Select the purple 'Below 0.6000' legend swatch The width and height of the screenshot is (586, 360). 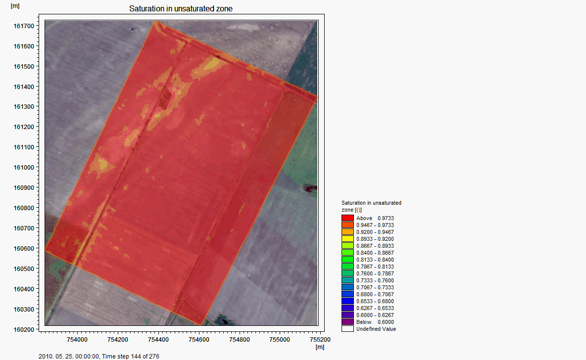point(347,322)
